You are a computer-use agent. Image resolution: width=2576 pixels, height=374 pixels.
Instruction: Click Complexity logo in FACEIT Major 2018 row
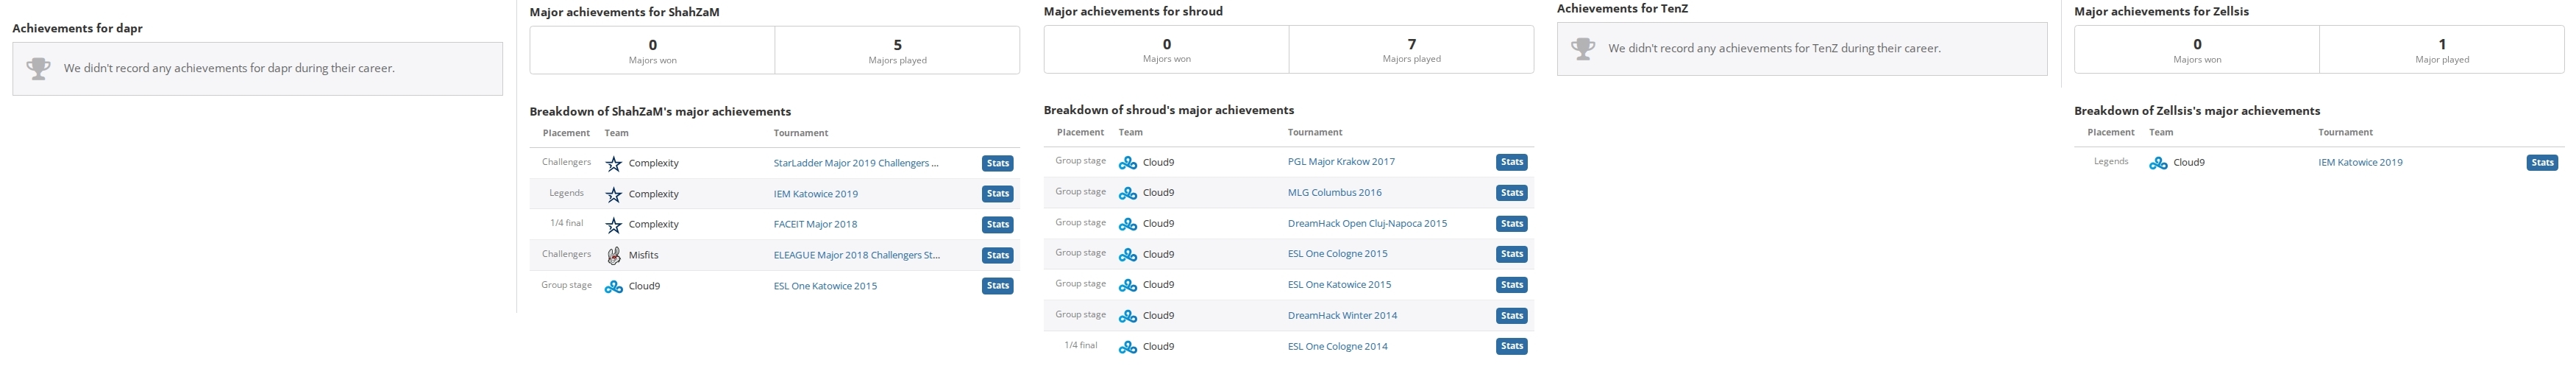click(614, 225)
